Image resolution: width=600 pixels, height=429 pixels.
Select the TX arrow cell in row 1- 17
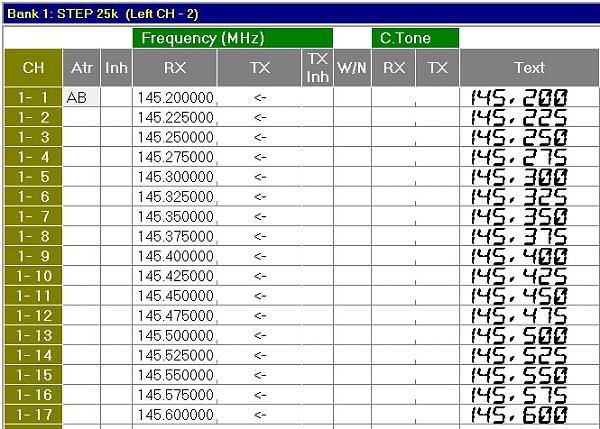(259, 415)
